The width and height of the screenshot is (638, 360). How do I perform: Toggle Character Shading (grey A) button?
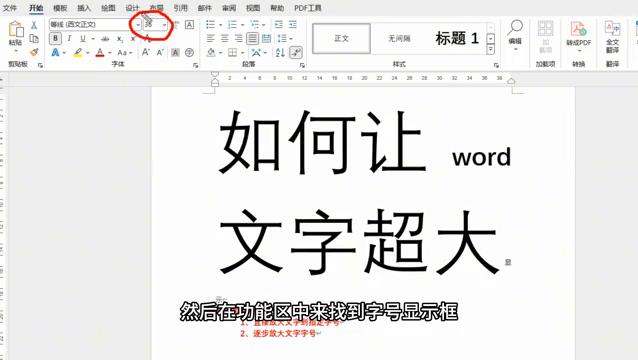click(175, 52)
